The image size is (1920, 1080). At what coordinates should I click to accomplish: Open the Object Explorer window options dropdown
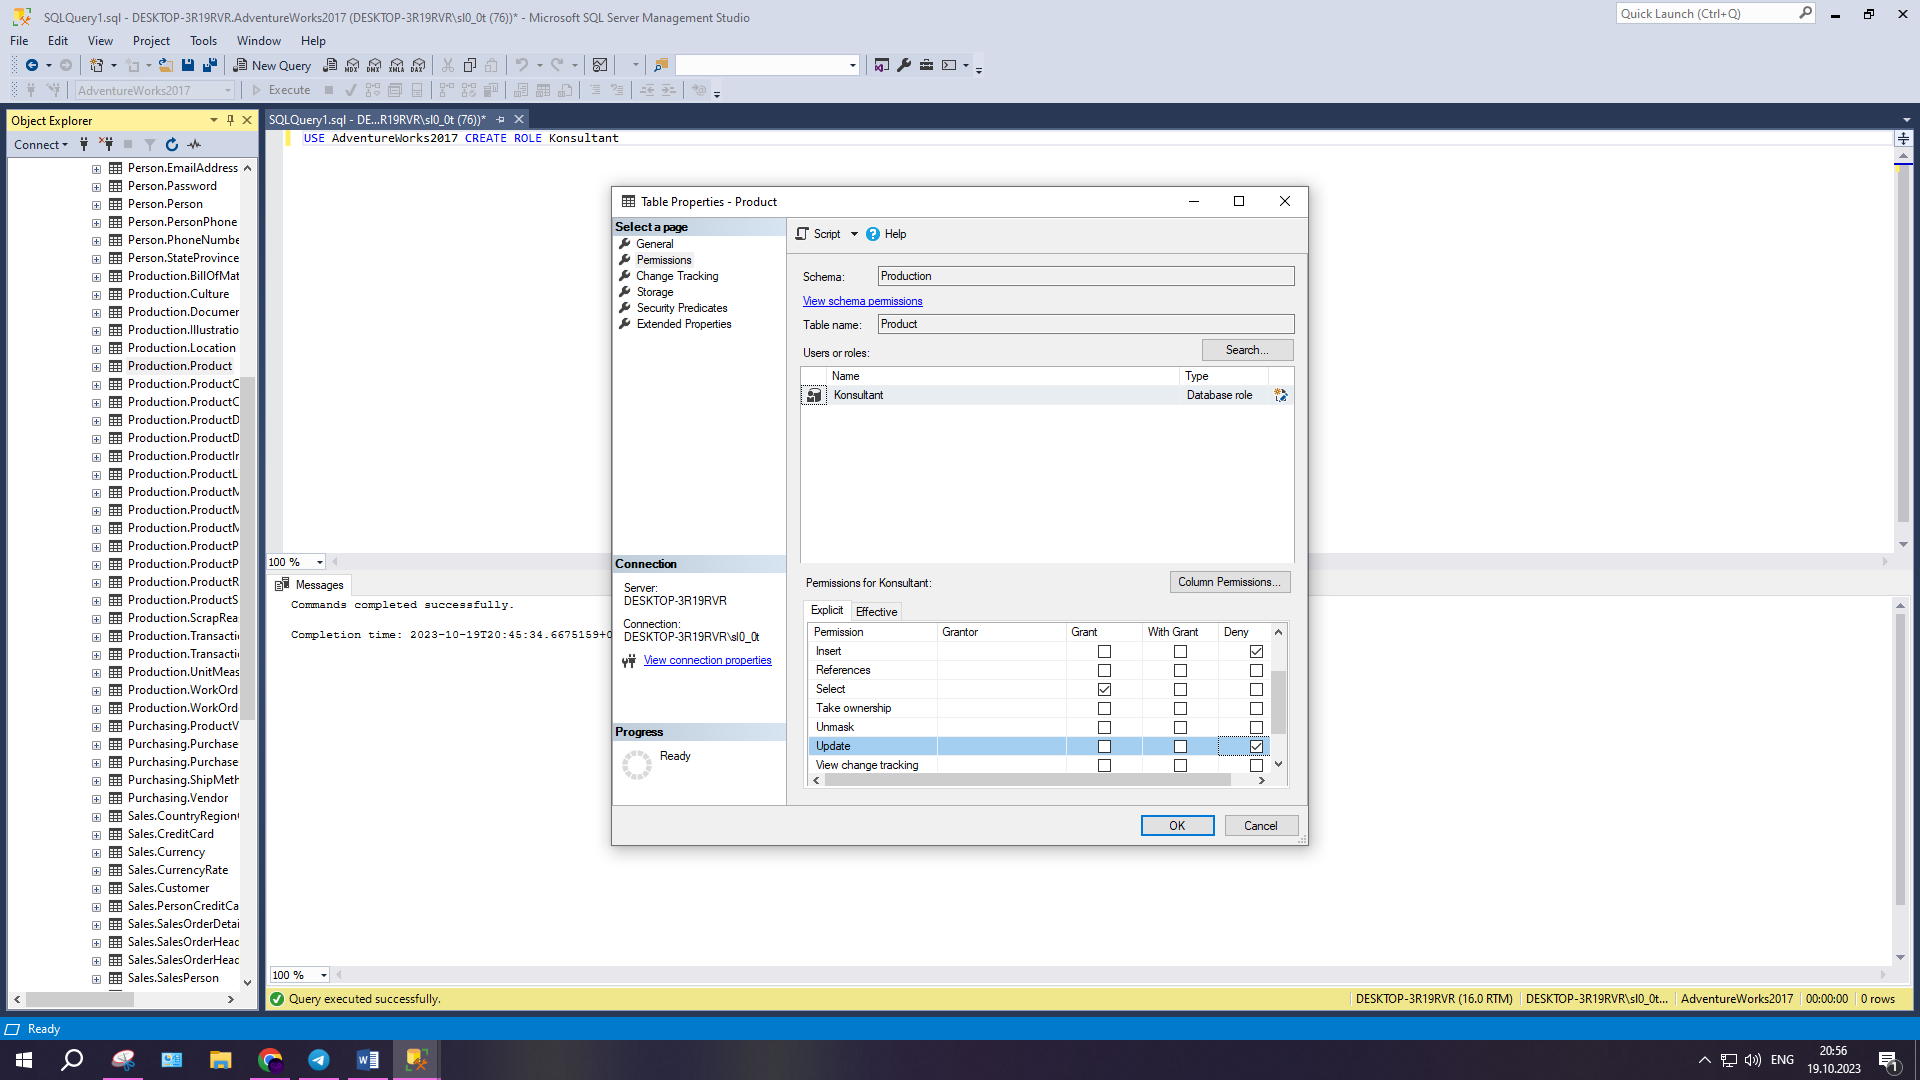213,120
